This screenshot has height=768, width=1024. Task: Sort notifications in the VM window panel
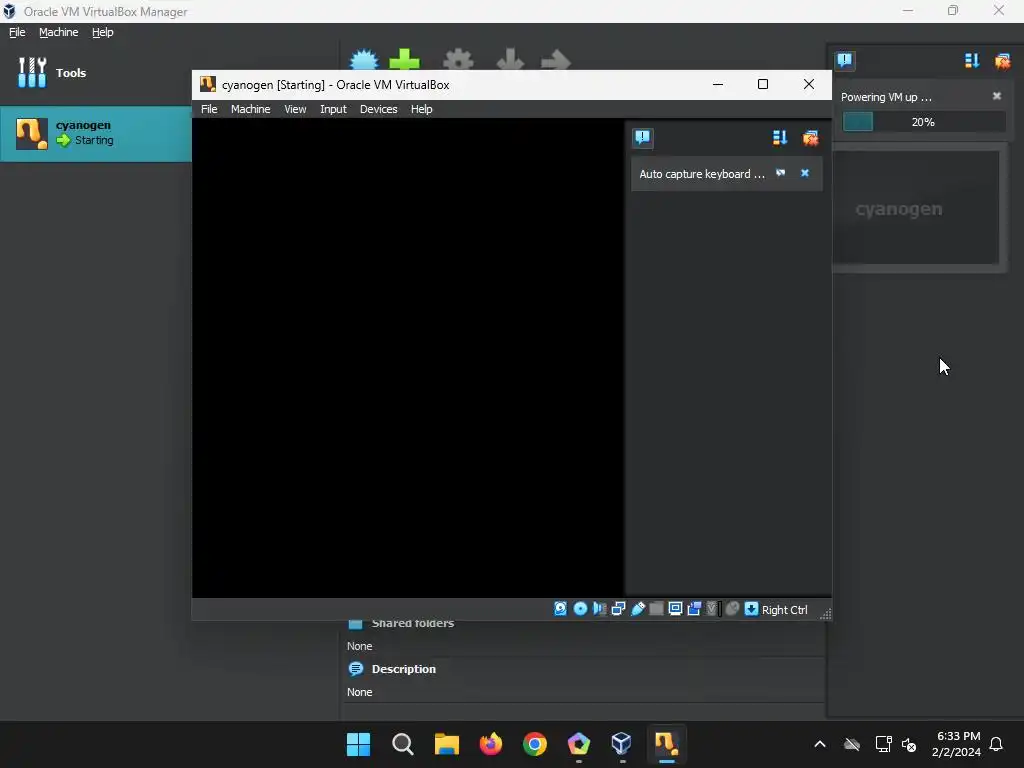(x=780, y=137)
